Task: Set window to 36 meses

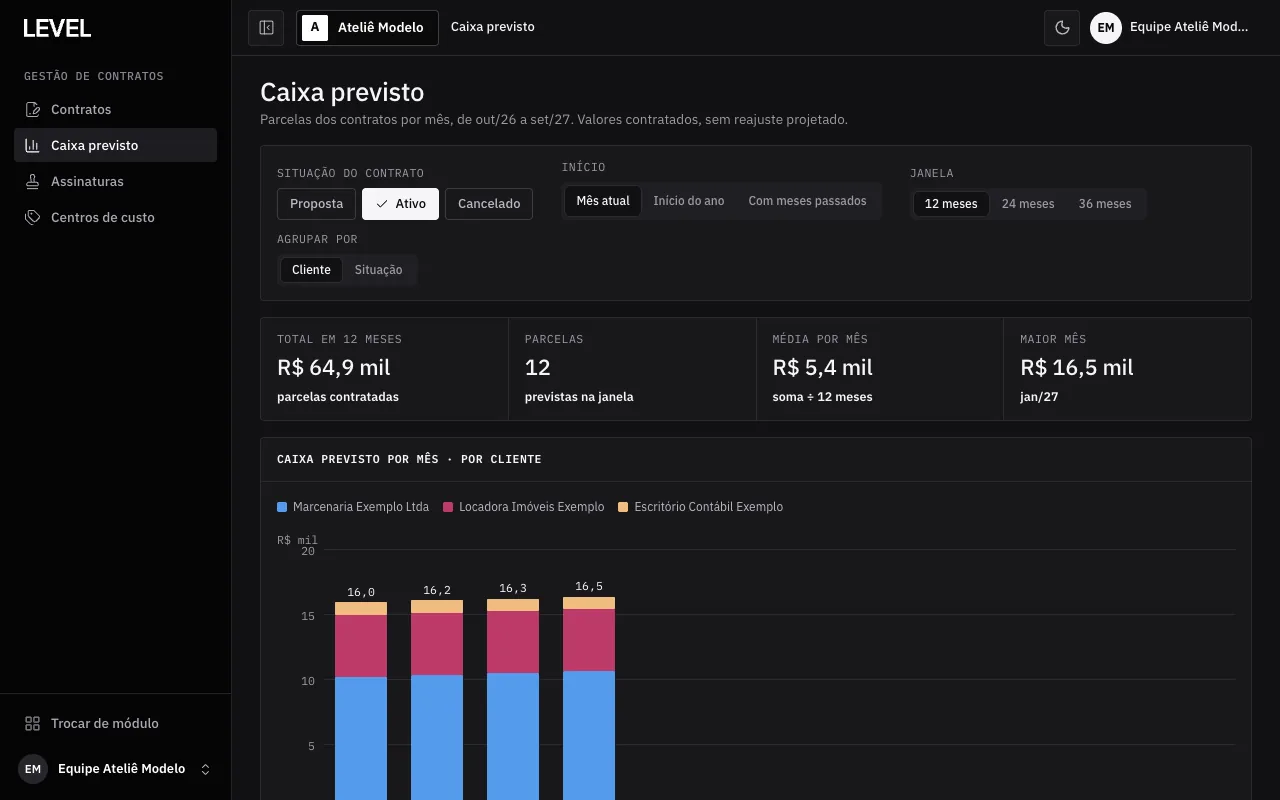Action: pos(1105,204)
